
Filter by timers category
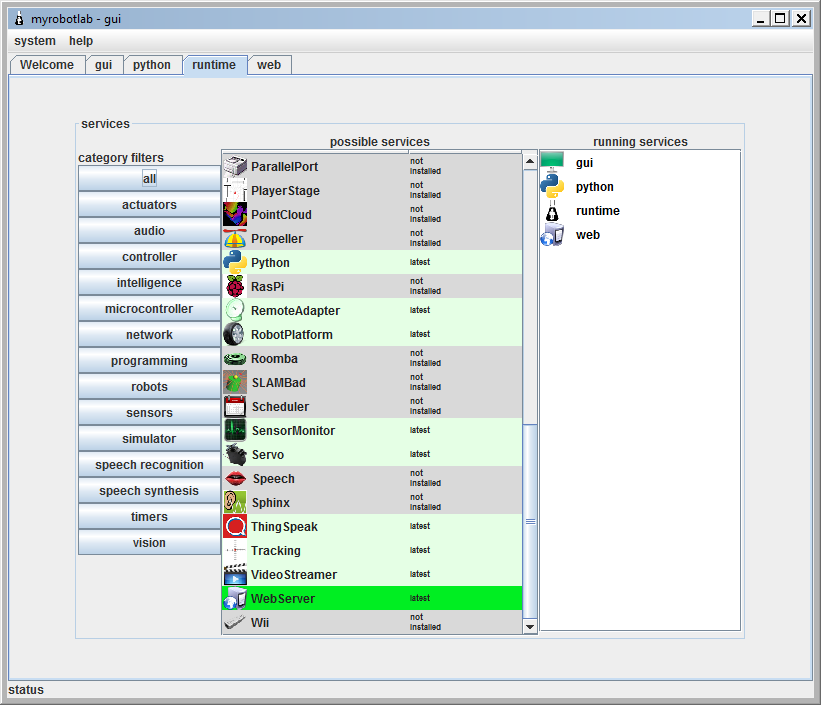coord(149,517)
